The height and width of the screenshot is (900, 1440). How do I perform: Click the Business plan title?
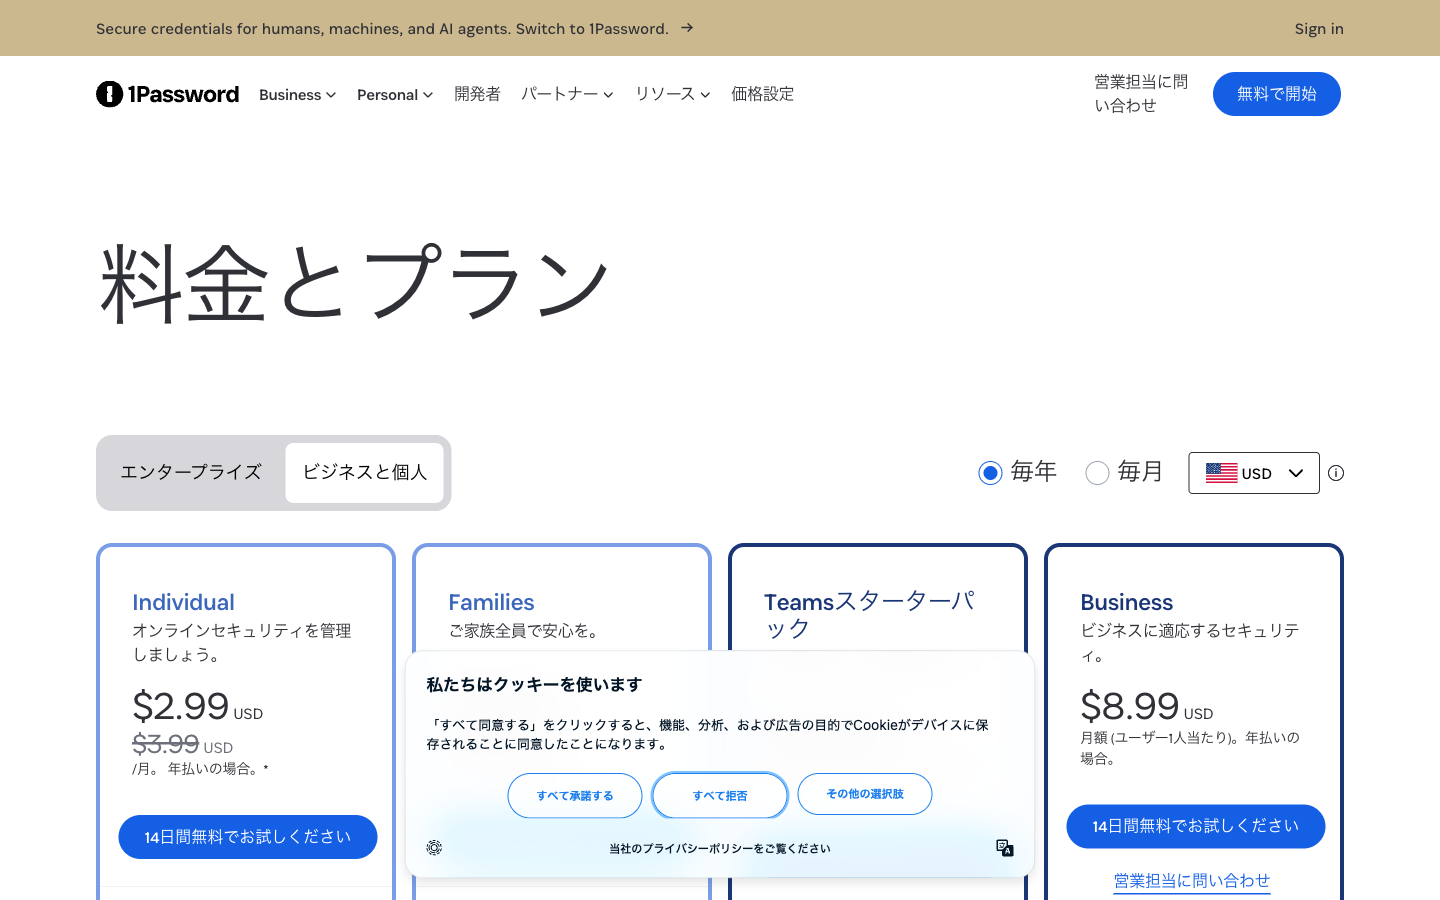[x=1127, y=602]
